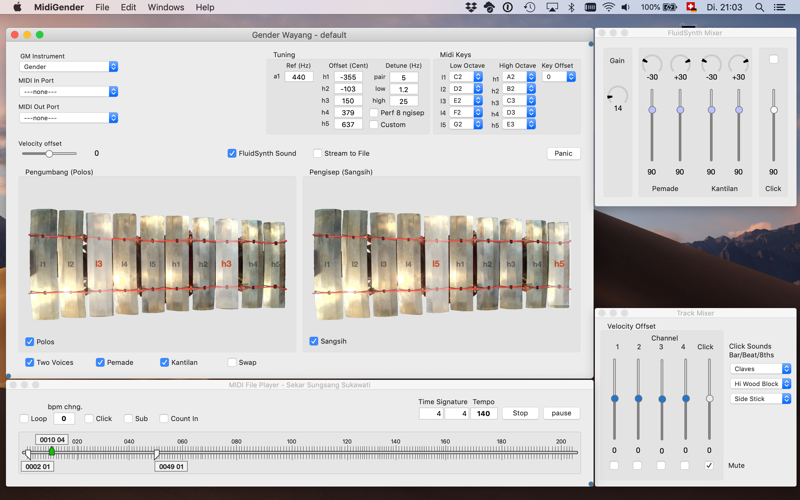The image size is (800, 500).
Task: Open the Claves click sound dropdown
Action: point(760,368)
